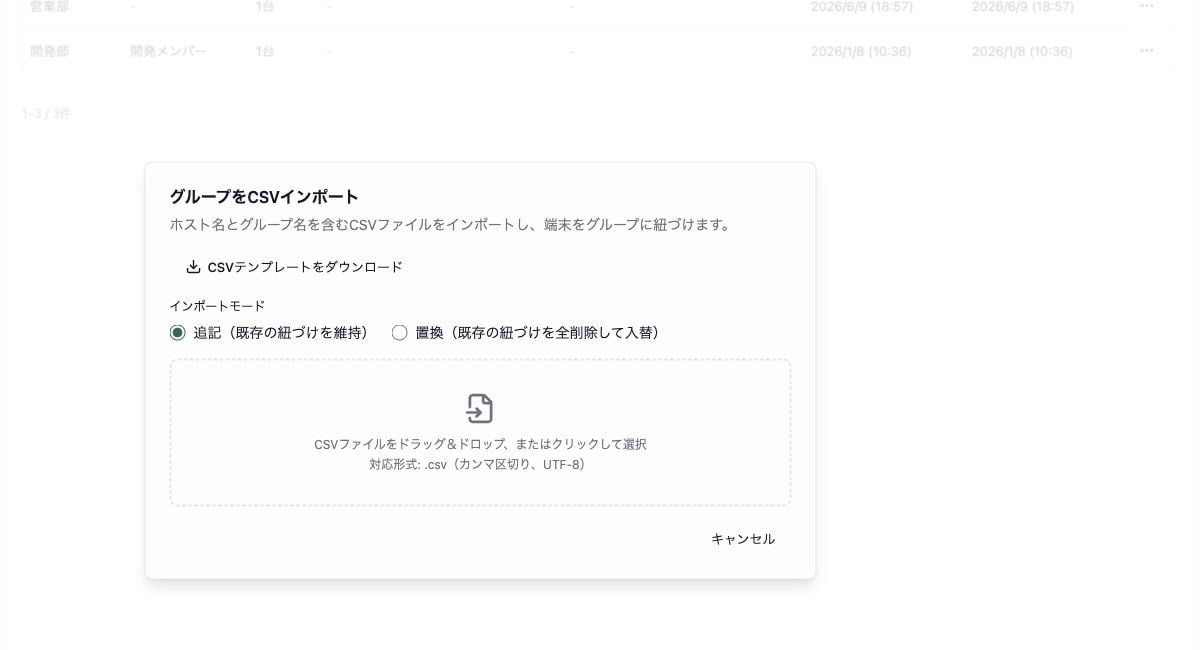Screen dimensions: 1200x650
Task: Select the 置換 import mode radio button
Action: (400, 333)
